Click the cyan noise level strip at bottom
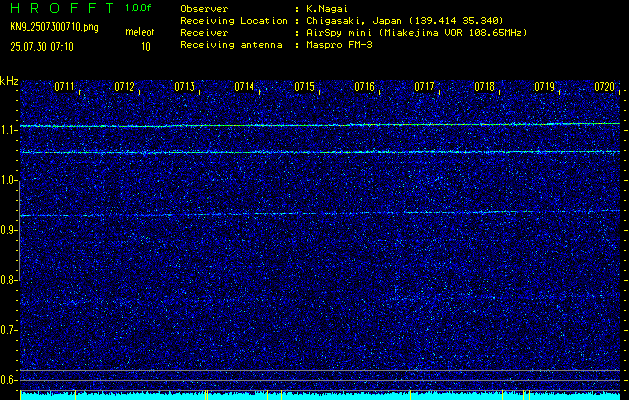Viewport: 629px width, 400px height. click(320, 396)
